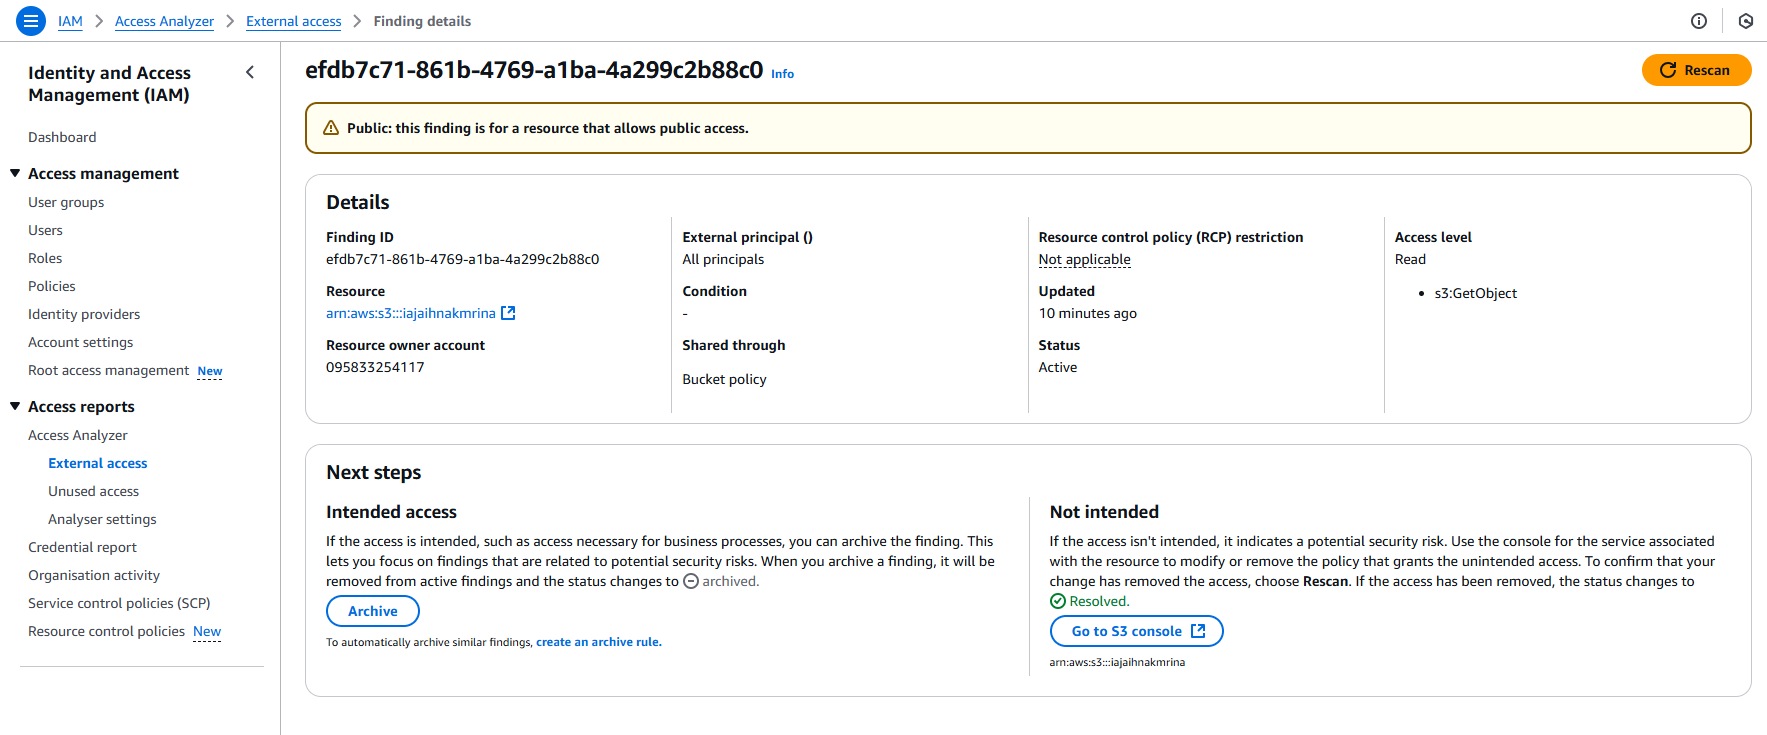1767x735 pixels.
Task: Open Analyser settings in the sidebar
Action: [x=102, y=519]
